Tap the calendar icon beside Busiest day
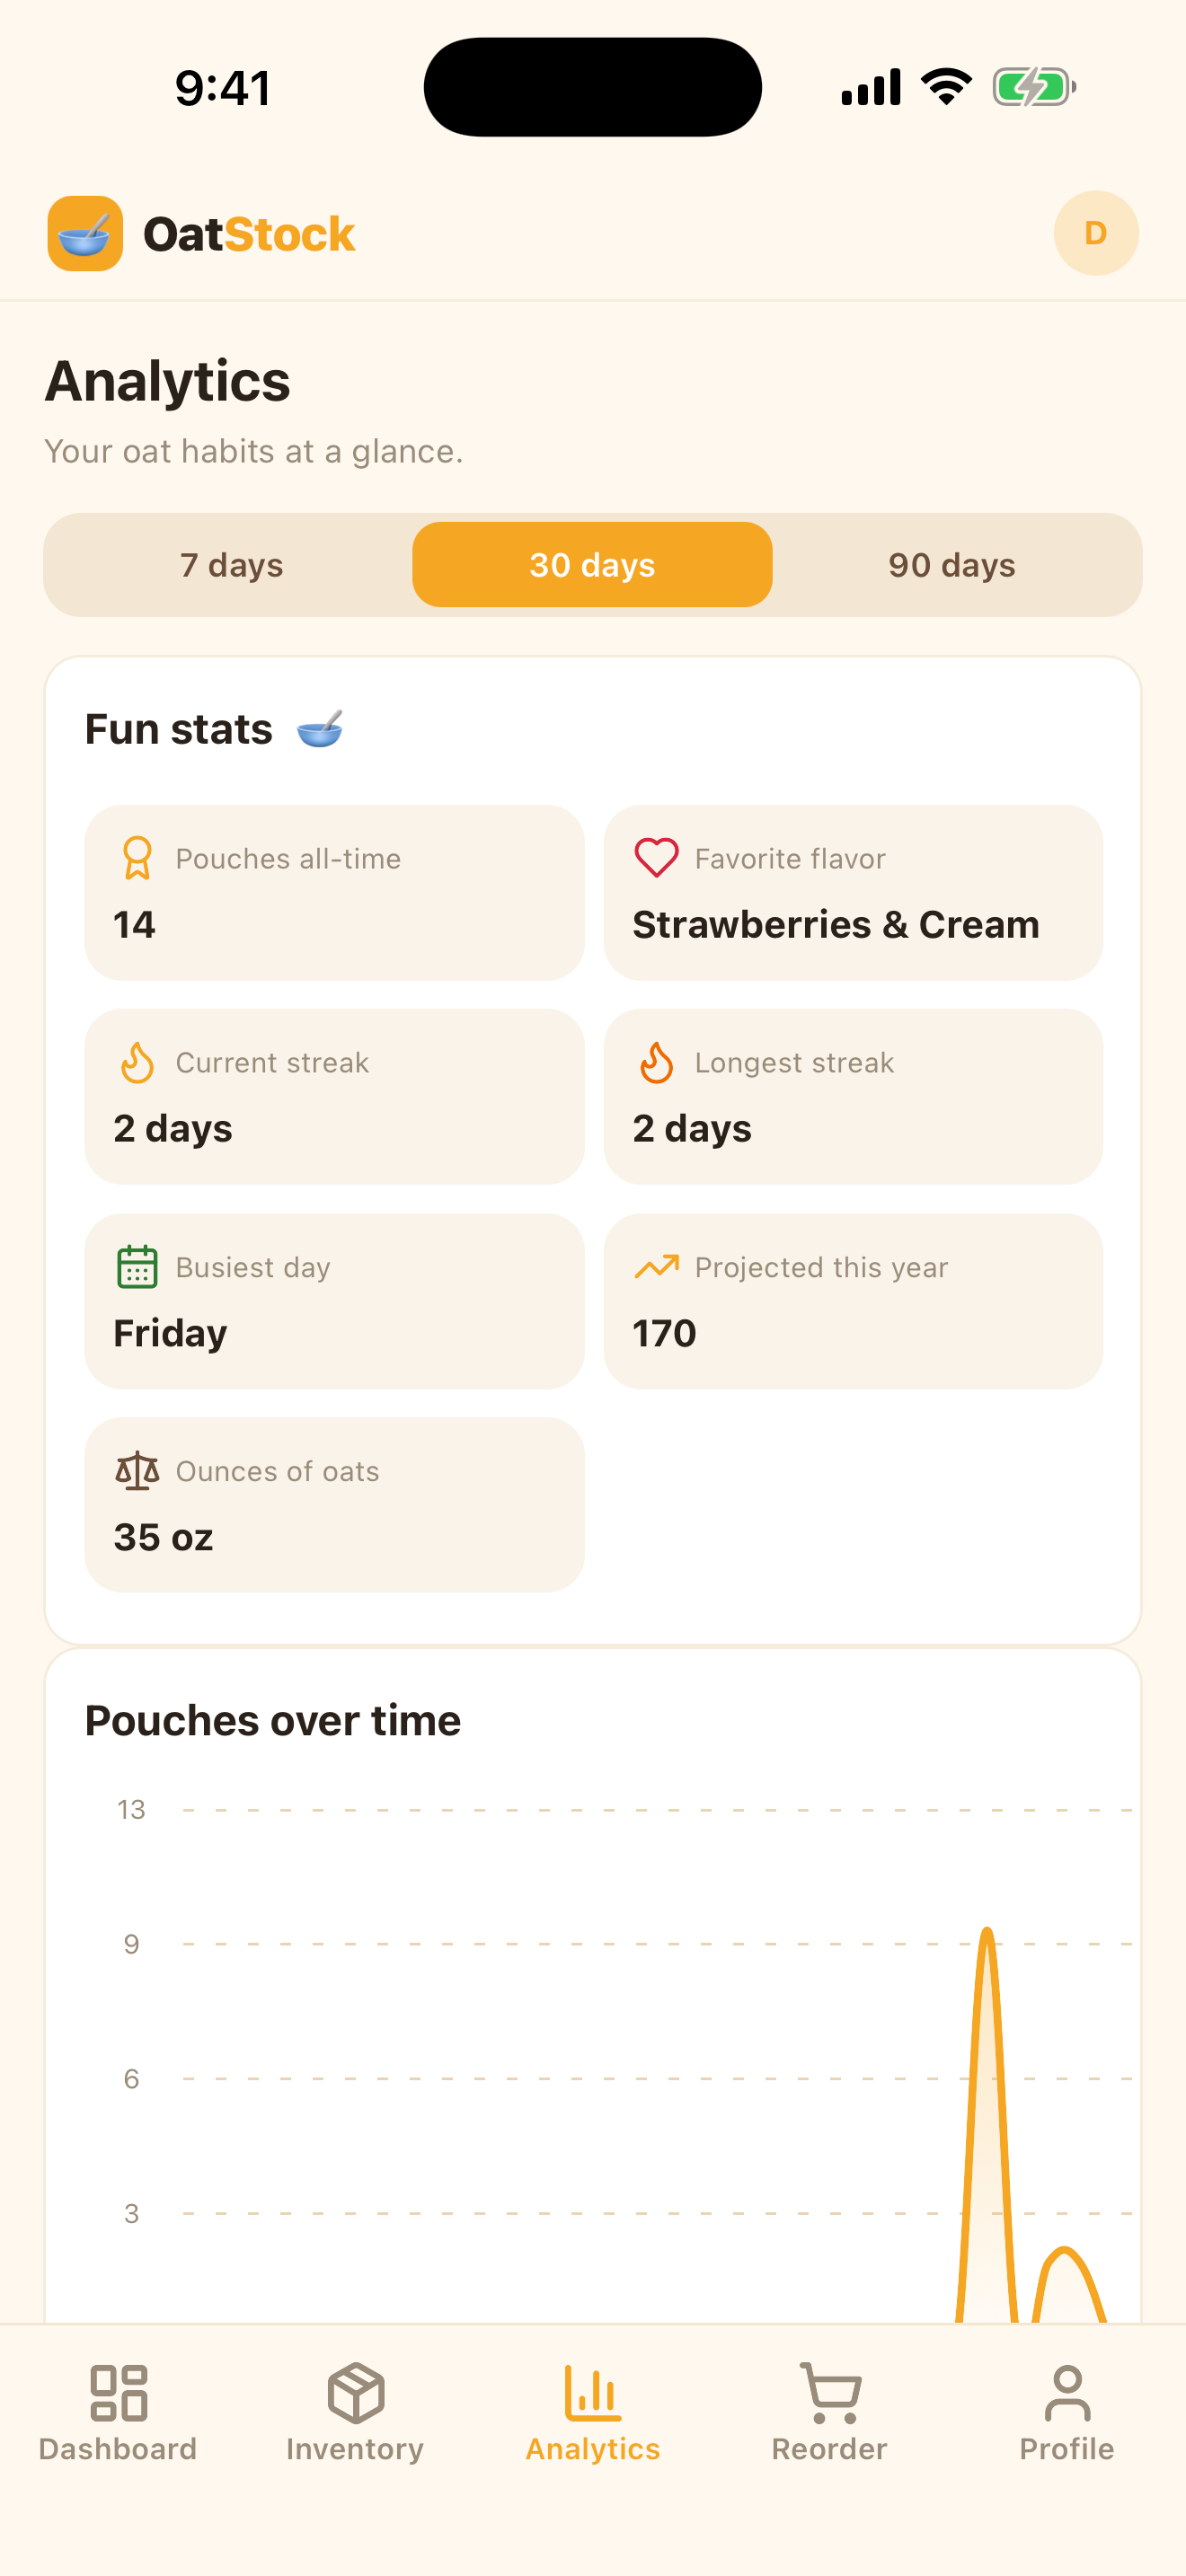Screen dimensions: 1186x2576 click(137, 1267)
